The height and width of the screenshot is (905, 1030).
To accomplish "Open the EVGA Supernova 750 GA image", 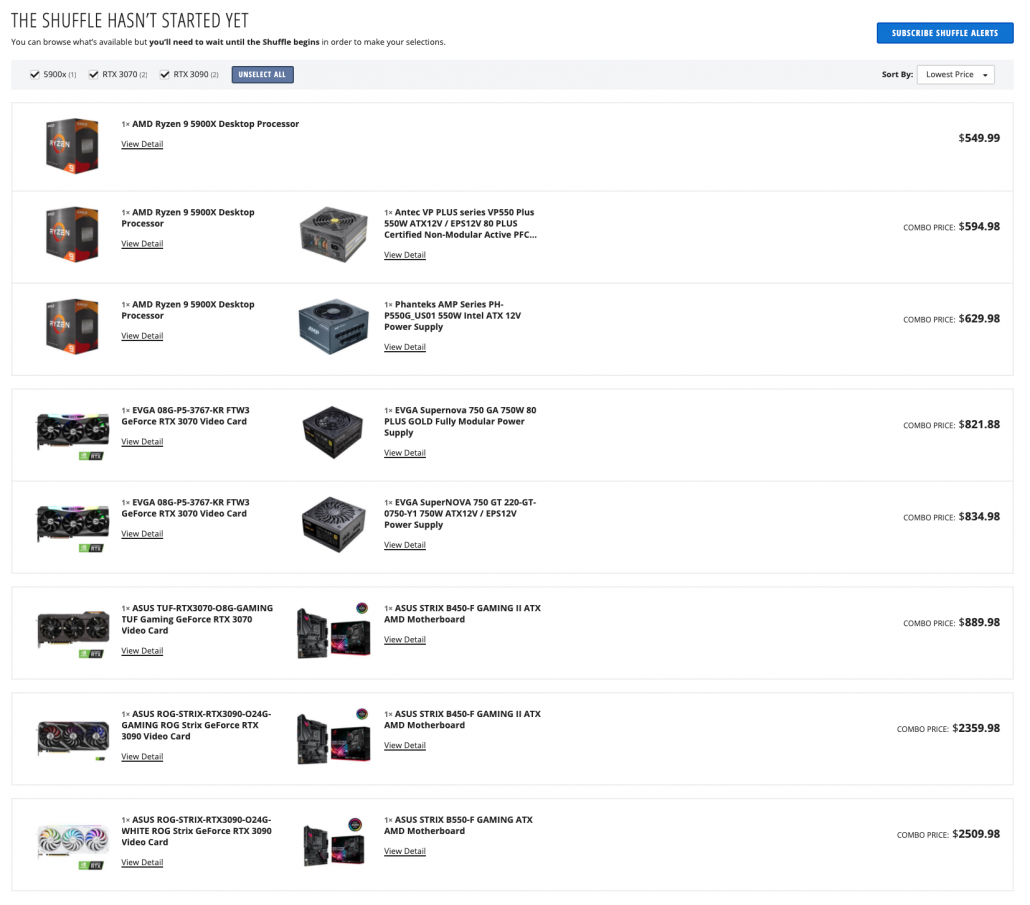I will (333, 432).
